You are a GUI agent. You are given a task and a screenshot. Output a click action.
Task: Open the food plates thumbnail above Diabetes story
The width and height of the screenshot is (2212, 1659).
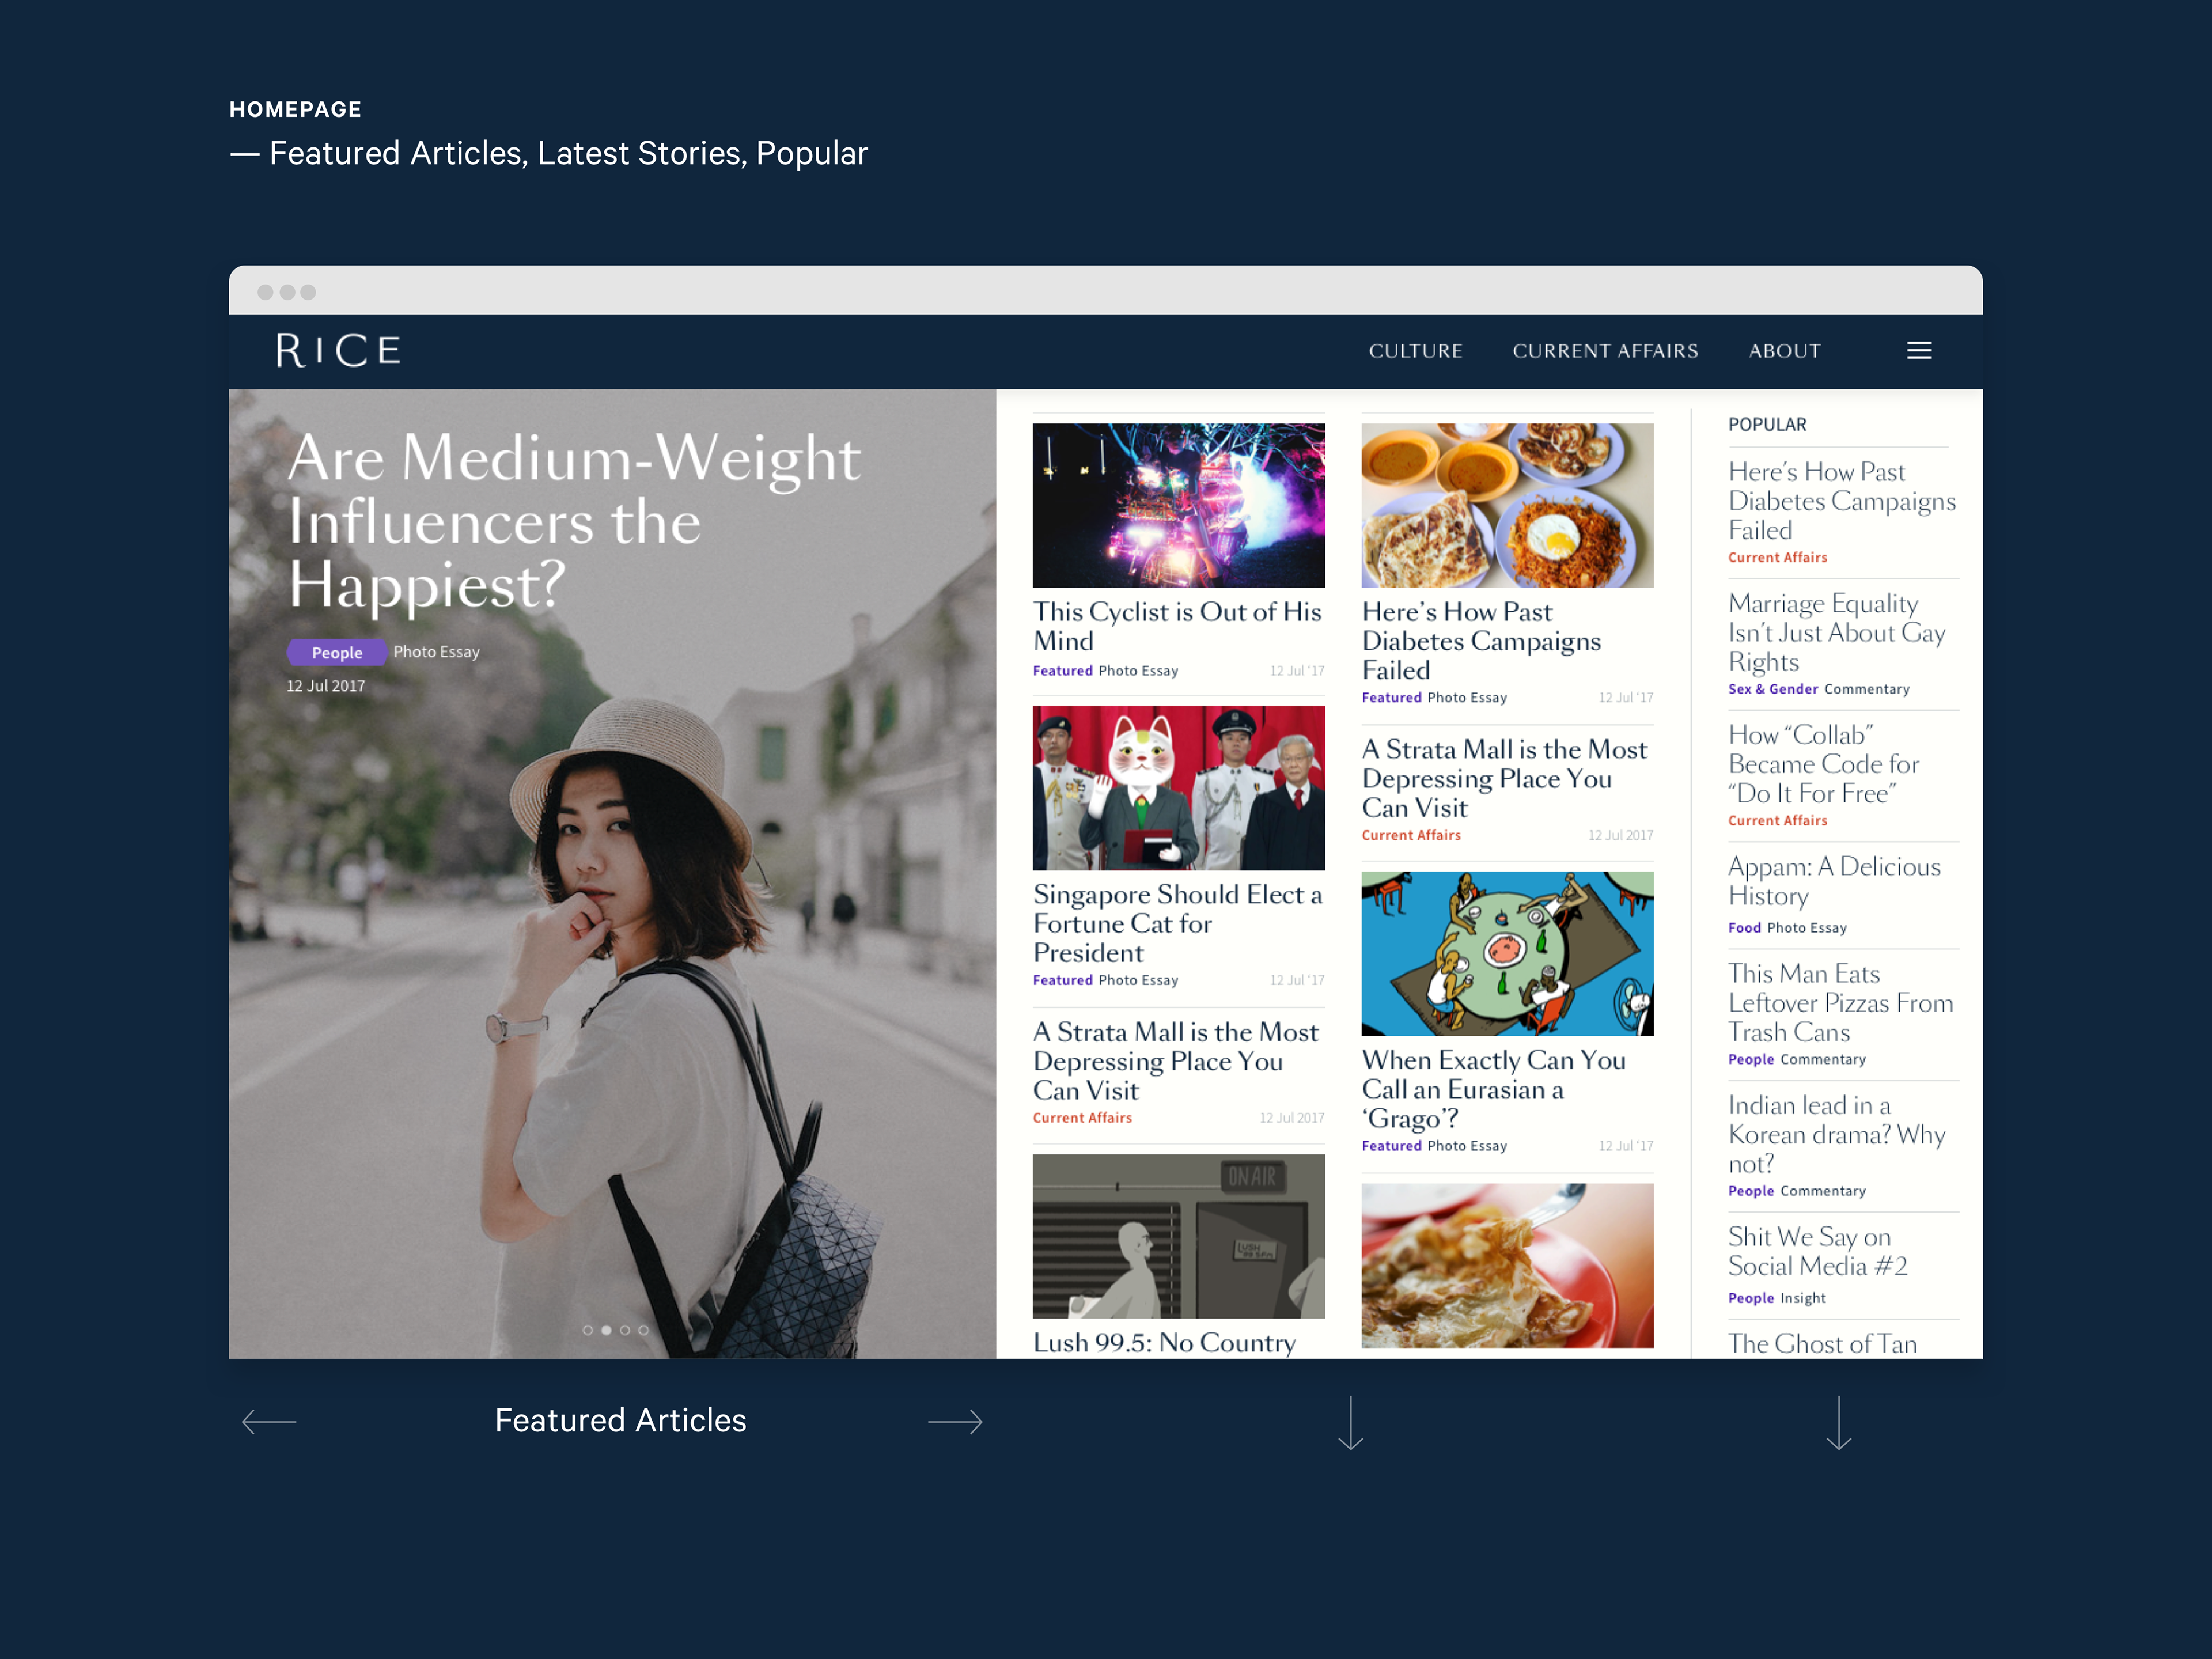1507,505
